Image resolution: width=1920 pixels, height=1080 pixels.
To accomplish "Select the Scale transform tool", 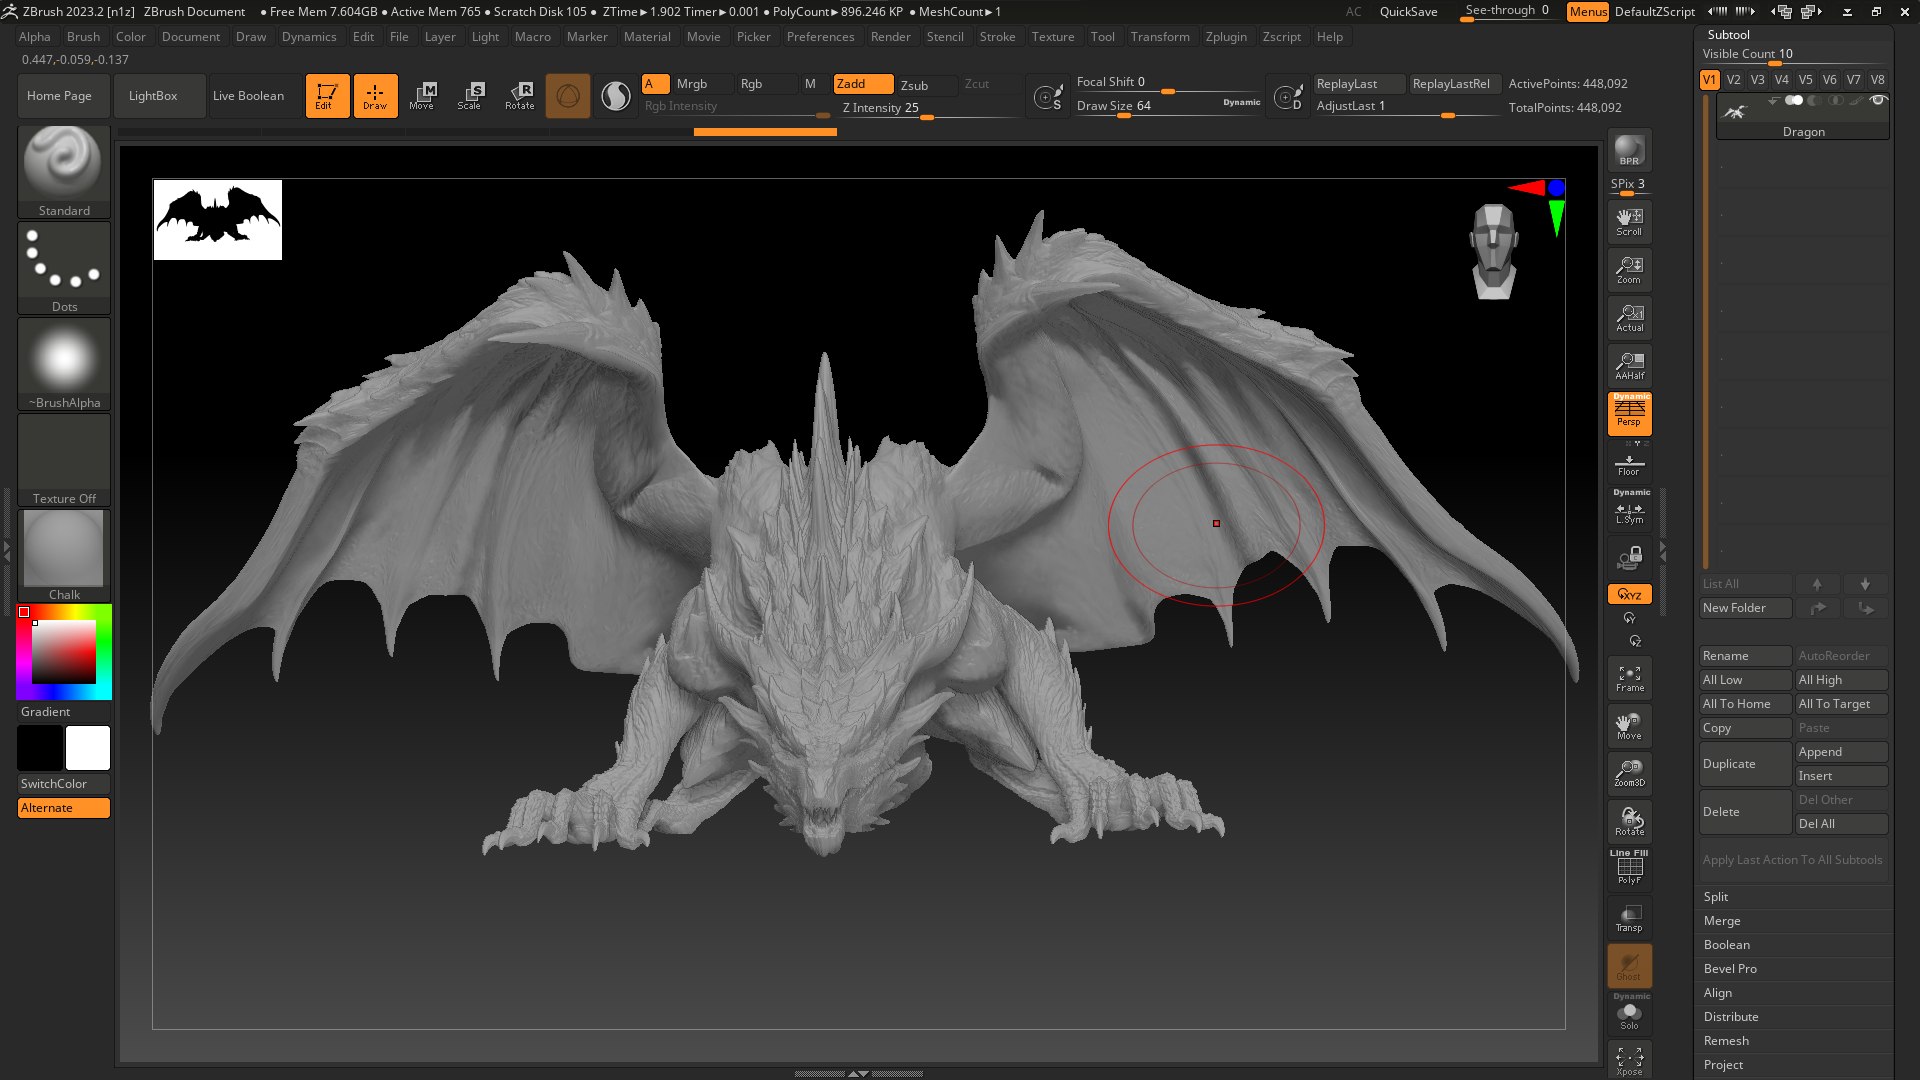I will pos(470,96).
